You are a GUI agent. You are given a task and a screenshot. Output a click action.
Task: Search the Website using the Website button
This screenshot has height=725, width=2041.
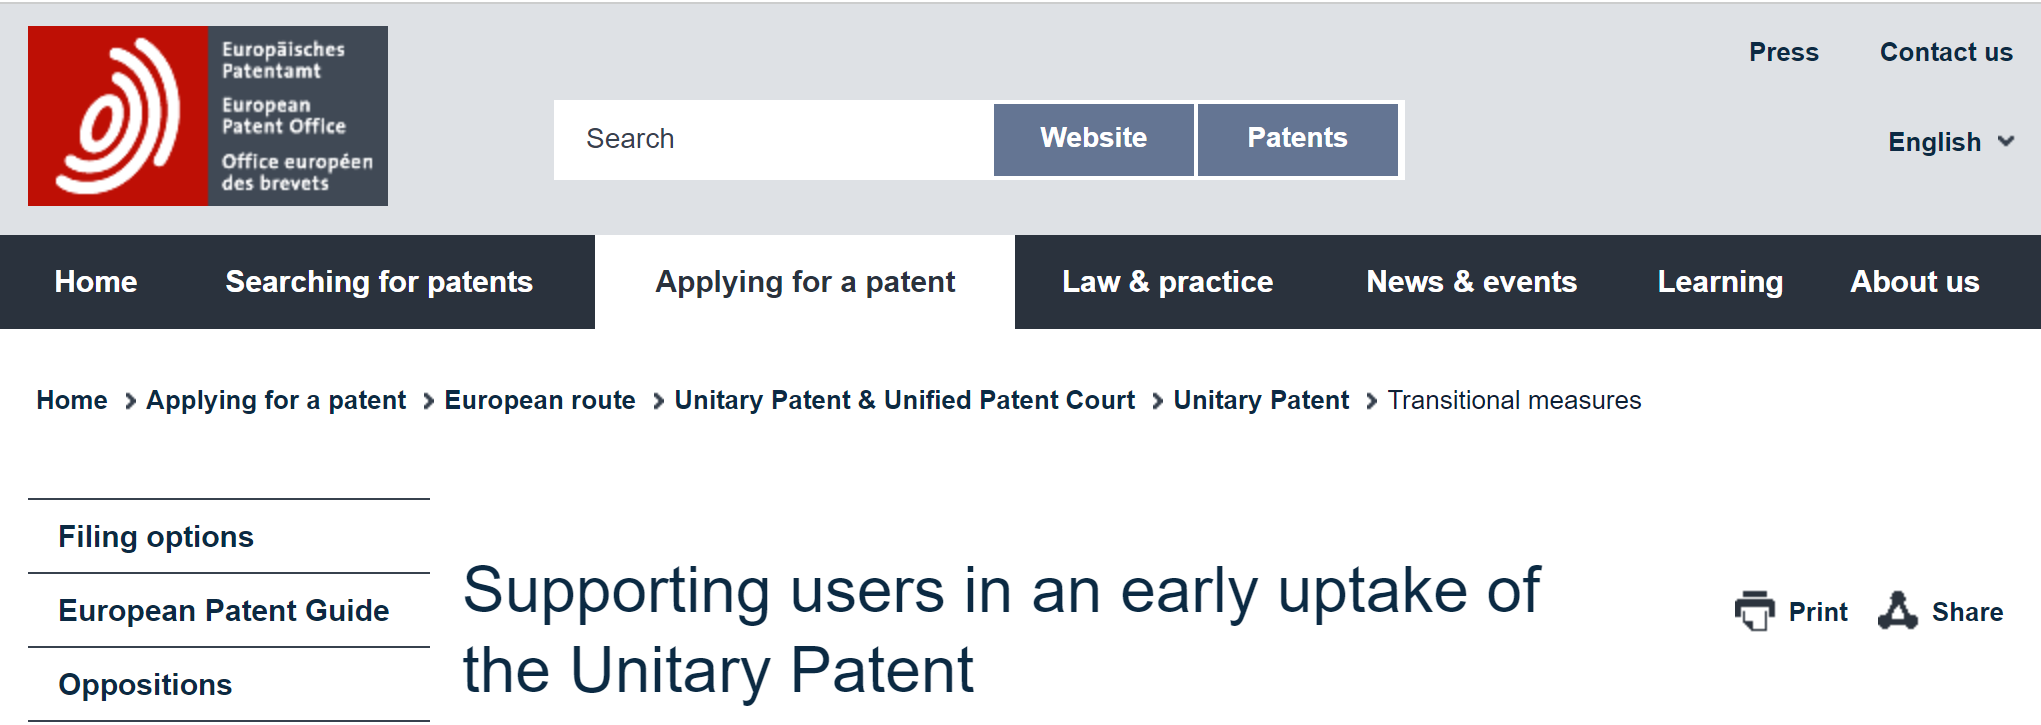point(1093,139)
